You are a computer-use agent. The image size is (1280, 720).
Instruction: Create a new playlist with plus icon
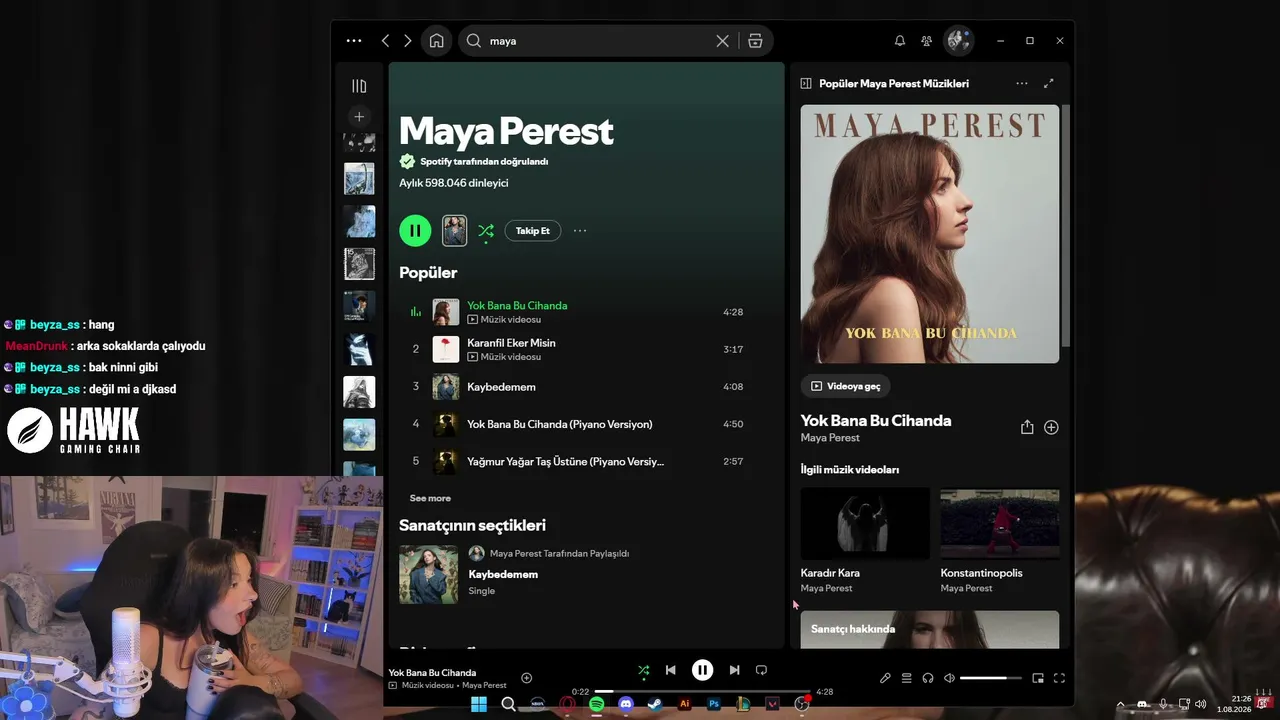359,116
